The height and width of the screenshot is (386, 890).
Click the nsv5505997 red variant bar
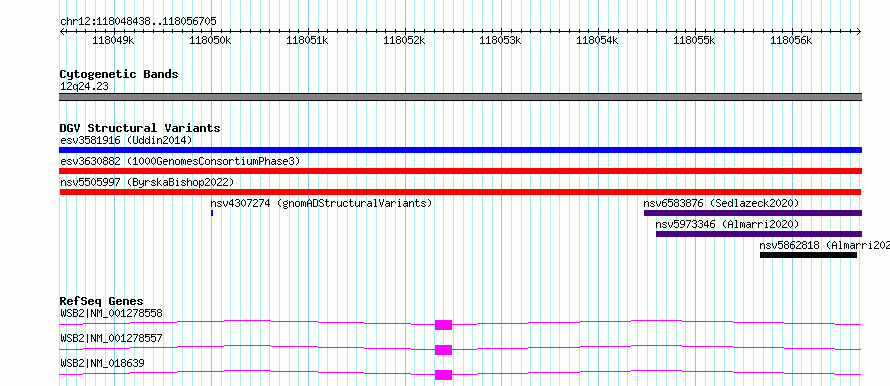click(x=460, y=192)
